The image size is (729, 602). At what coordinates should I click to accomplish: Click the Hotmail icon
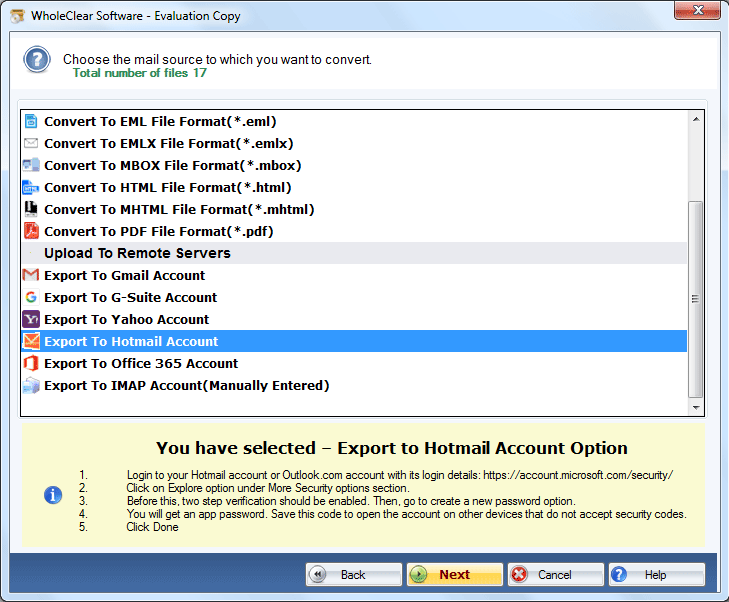[x=31, y=341]
